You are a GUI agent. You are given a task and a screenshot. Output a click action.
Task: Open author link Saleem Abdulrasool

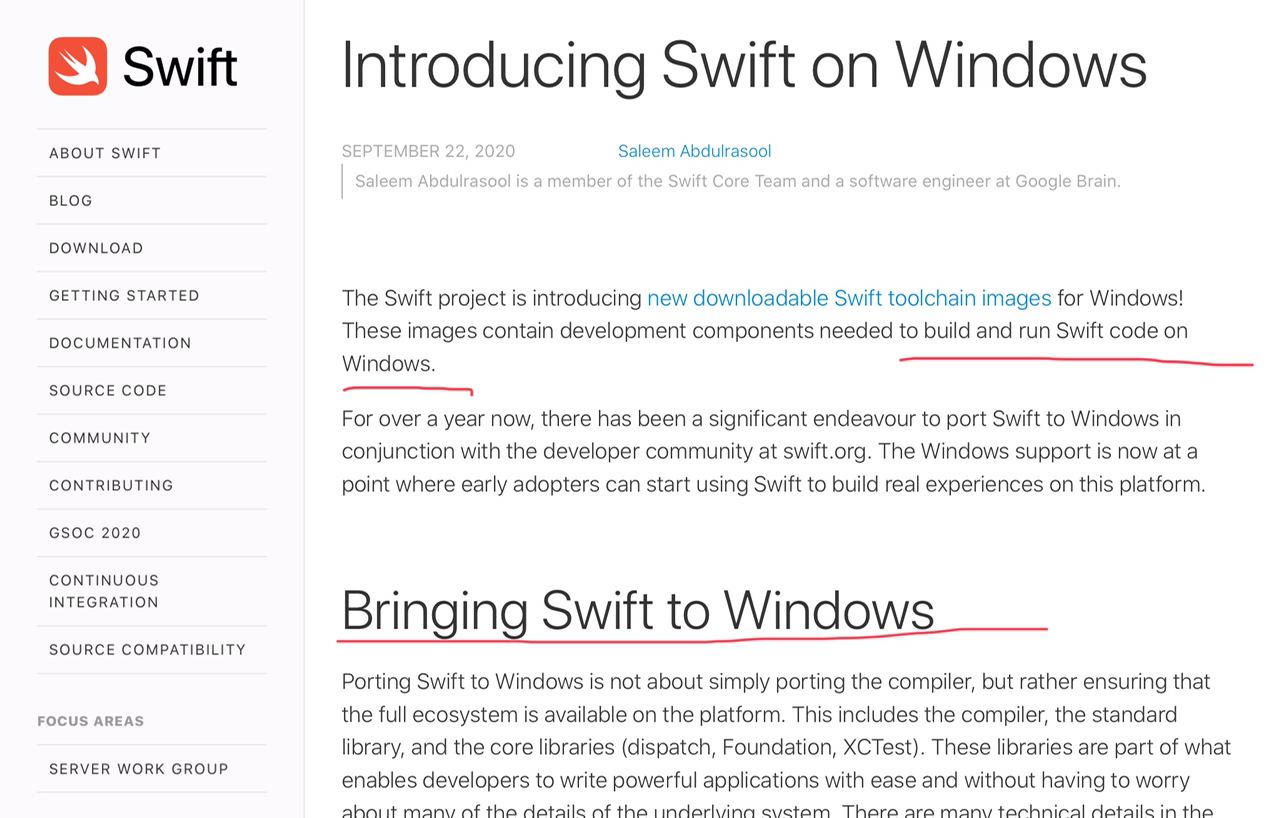(x=694, y=151)
